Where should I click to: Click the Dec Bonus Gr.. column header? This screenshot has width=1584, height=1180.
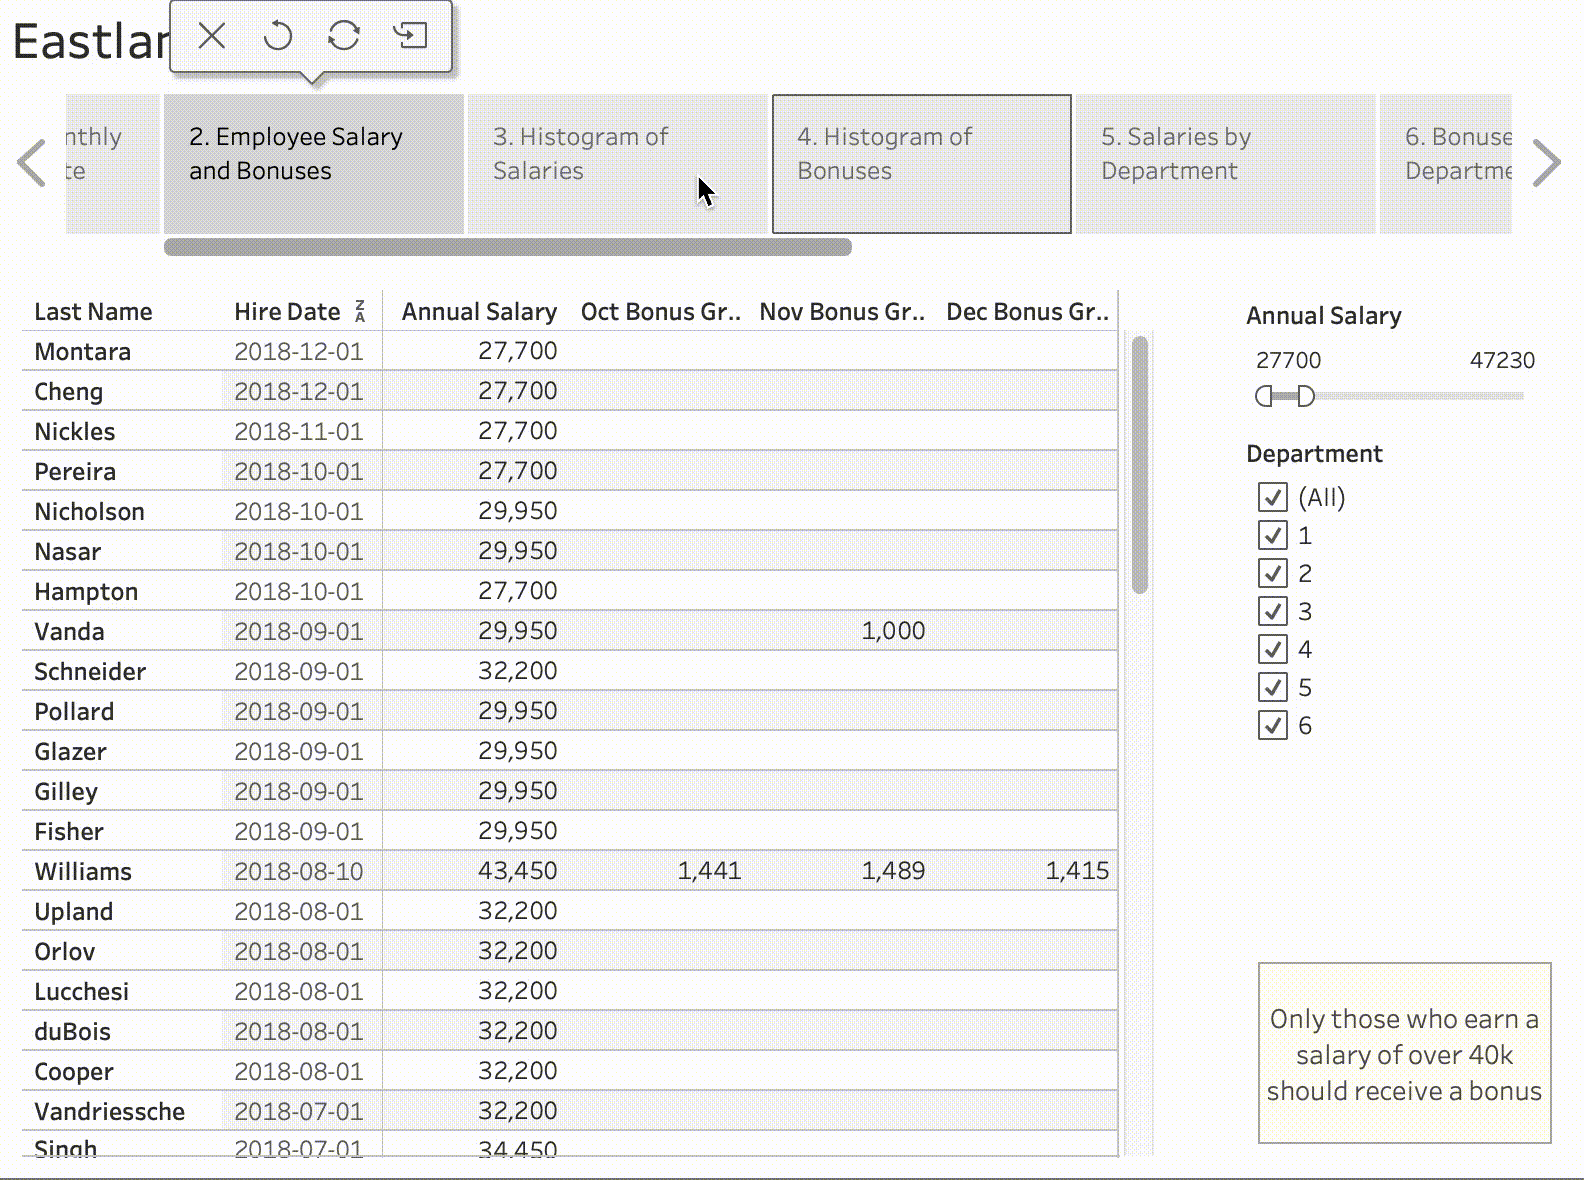1027,312
